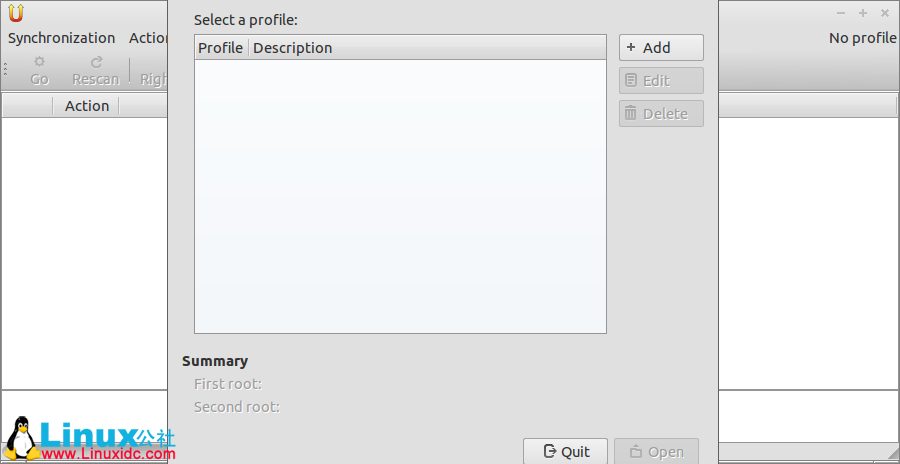Add a new profile with plus button
The image size is (900, 464).
(661, 48)
